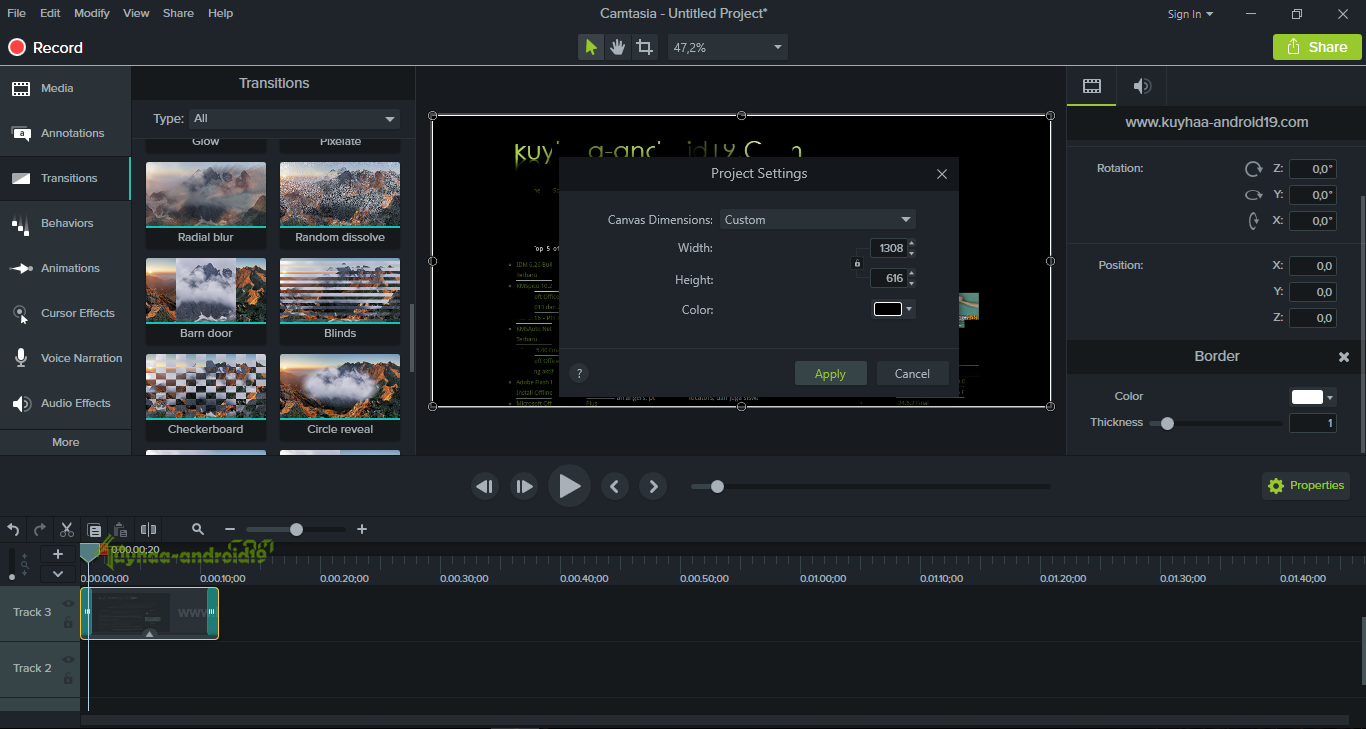1366x729 pixels.
Task: Click the Border Thickness slider handle
Action: point(1167,423)
